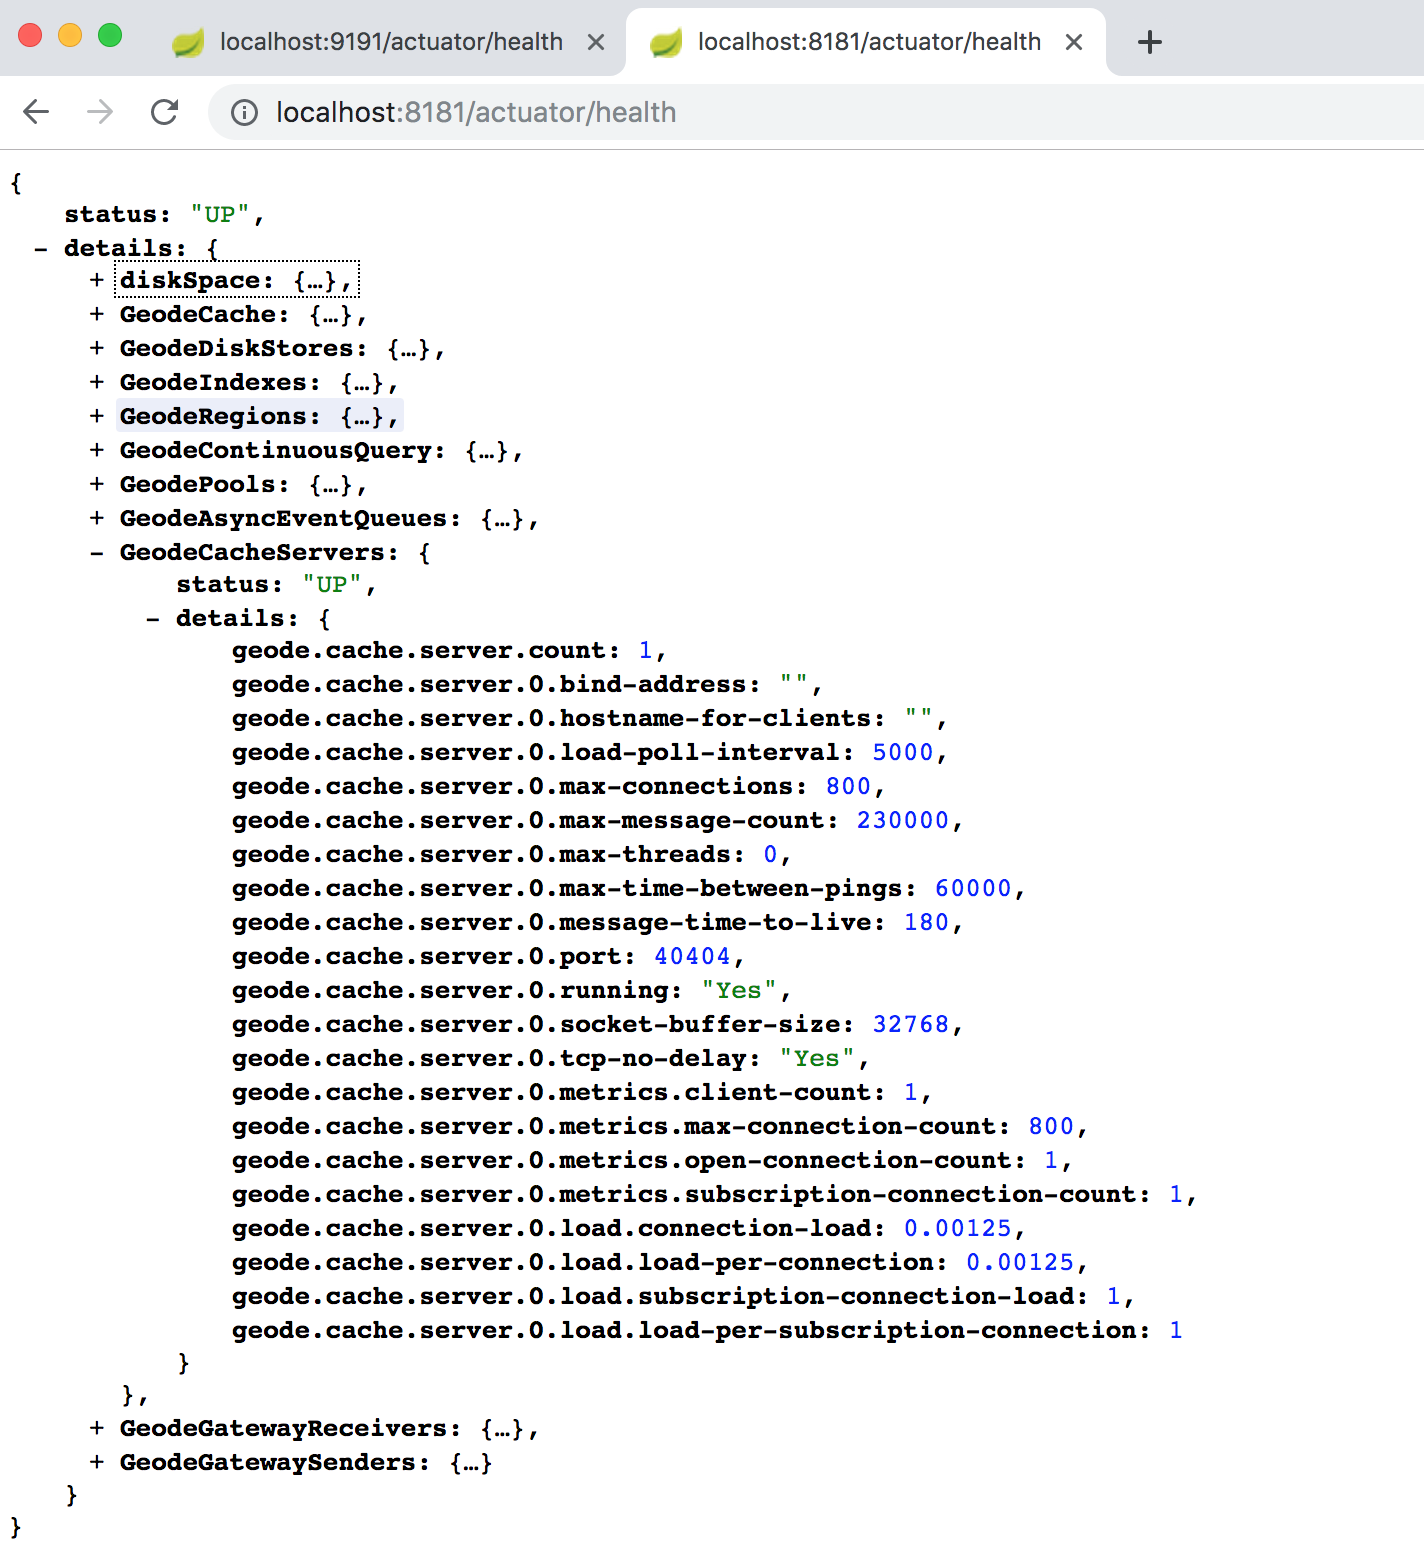The height and width of the screenshot is (1560, 1424).
Task: Expand the GeodeGatewayReceivers node
Action: click(x=97, y=1429)
